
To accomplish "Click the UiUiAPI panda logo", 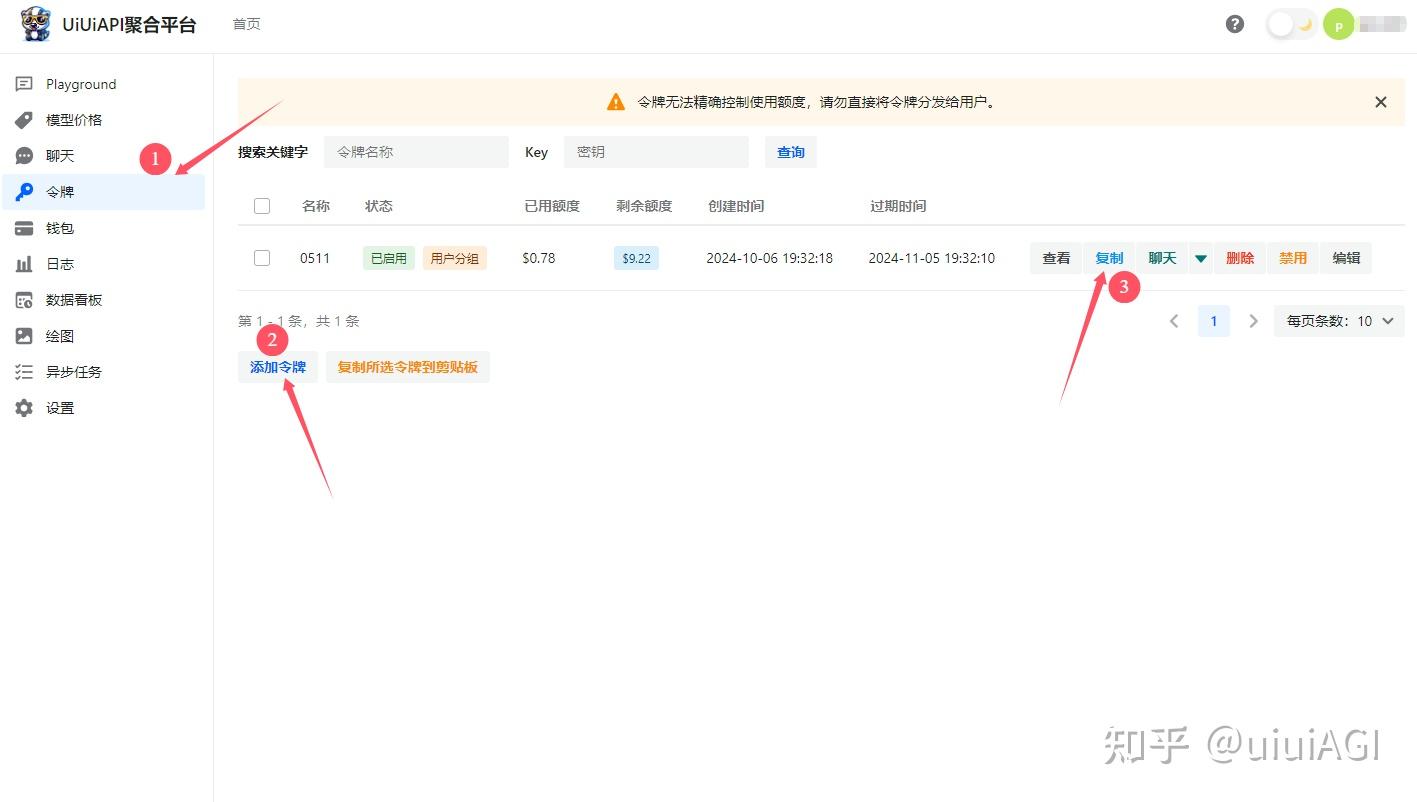I will [36, 24].
